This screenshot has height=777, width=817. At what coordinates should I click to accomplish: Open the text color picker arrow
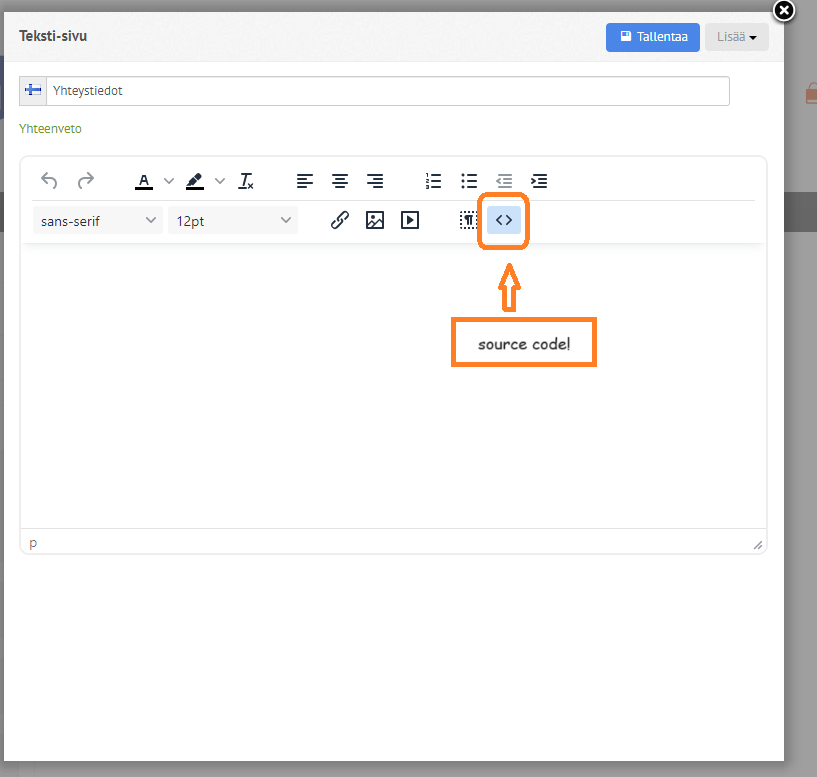click(168, 181)
